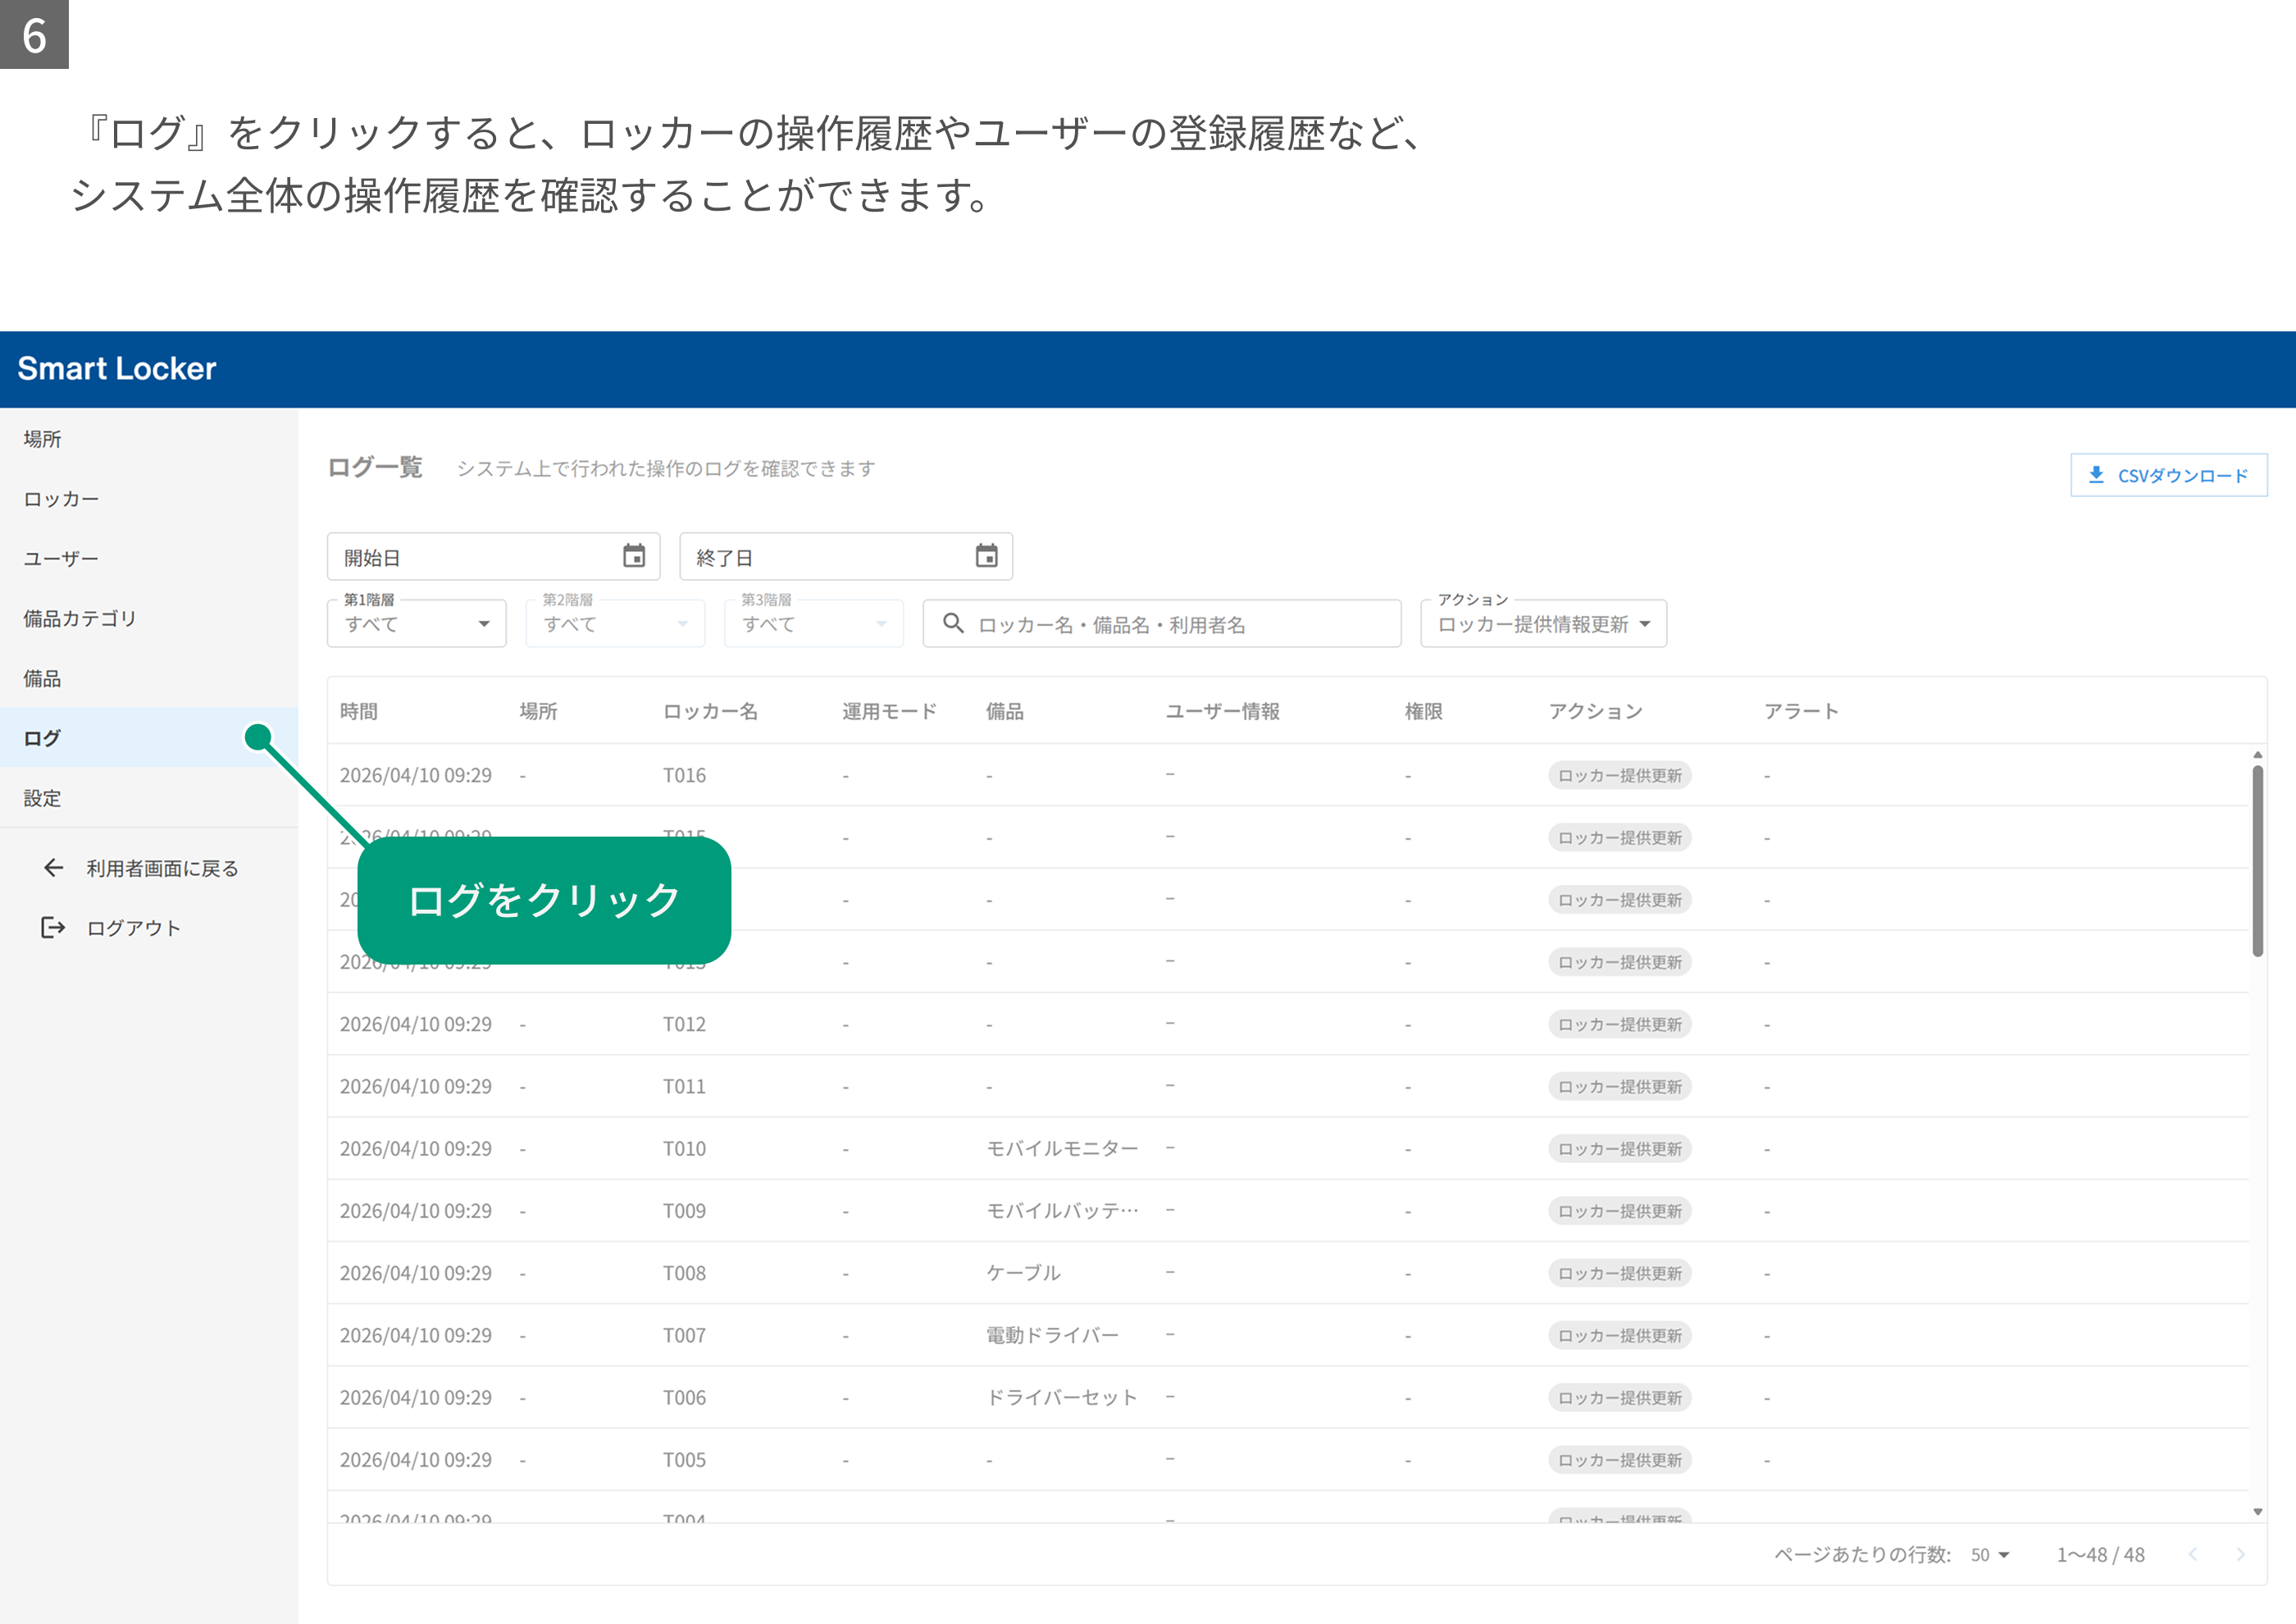
Task: Click the search magnifier icon
Action: click(953, 623)
